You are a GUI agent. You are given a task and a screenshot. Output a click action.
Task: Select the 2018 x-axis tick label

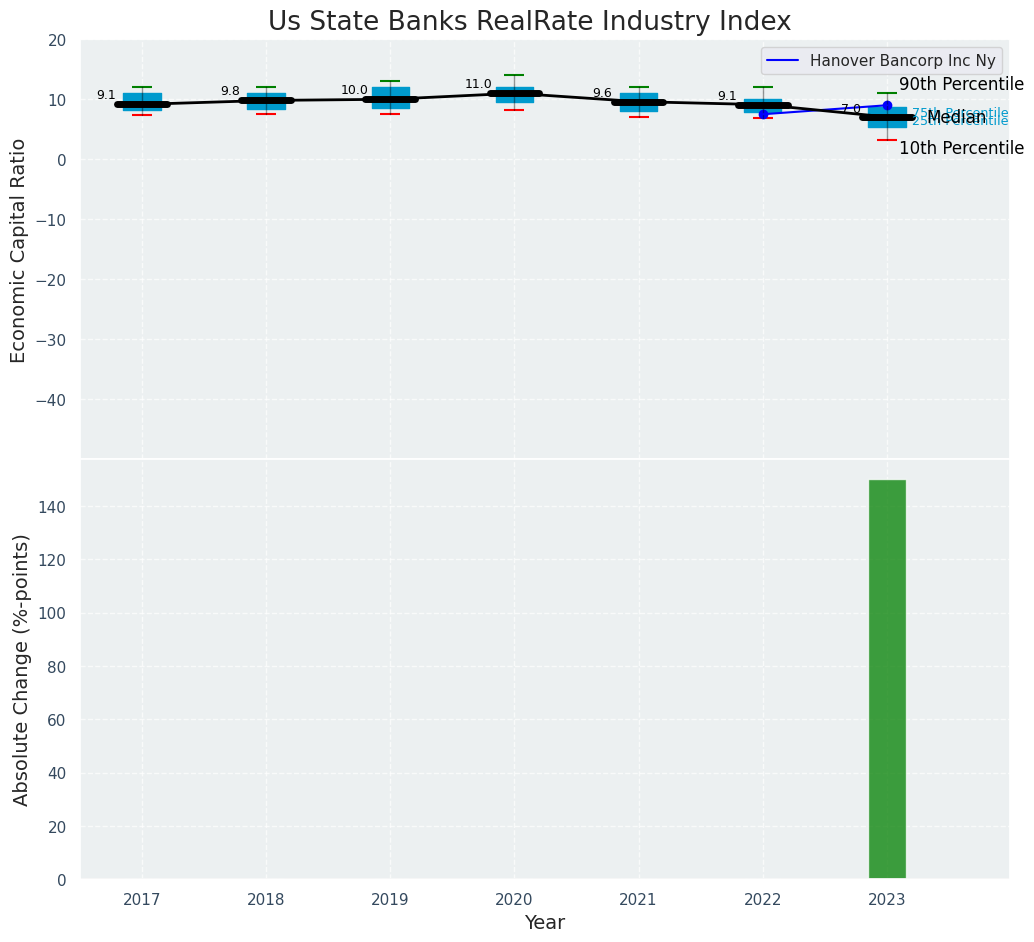tap(266, 900)
